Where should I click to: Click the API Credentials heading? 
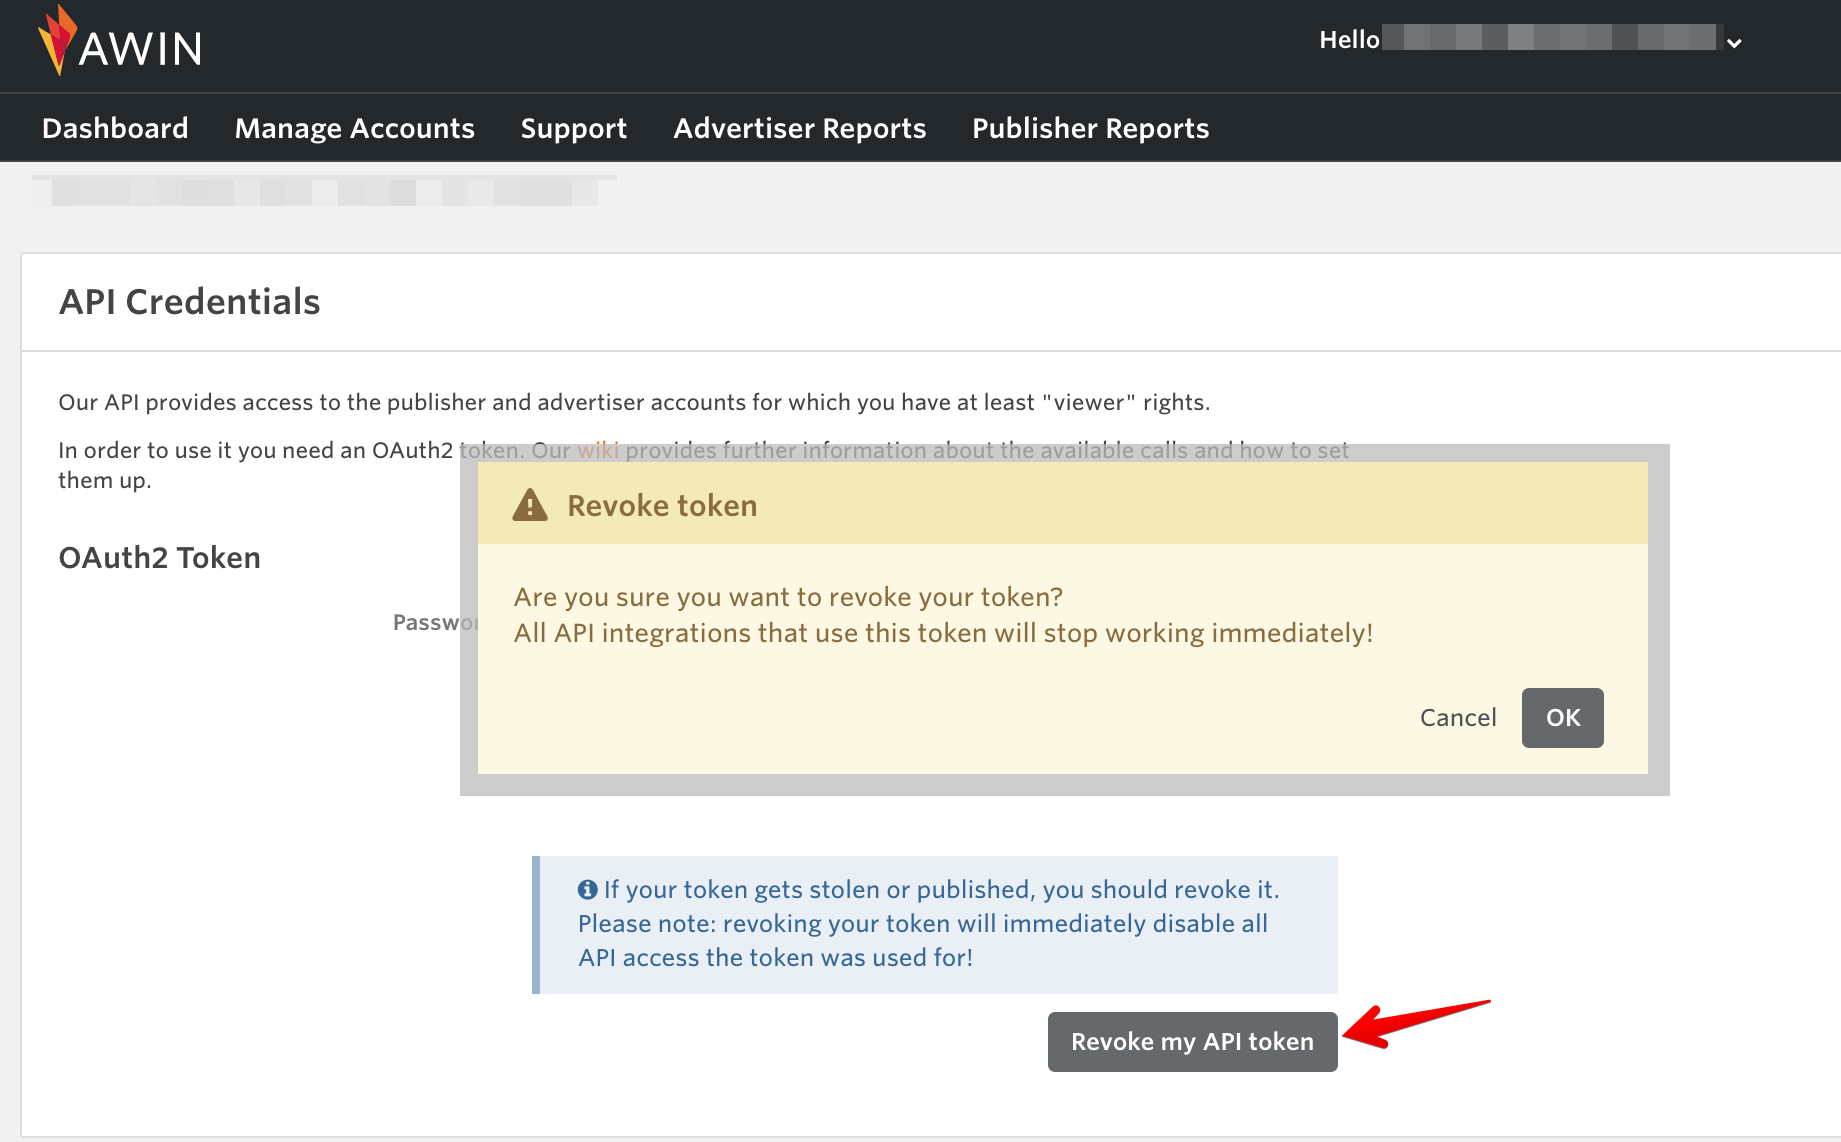(x=189, y=301)
